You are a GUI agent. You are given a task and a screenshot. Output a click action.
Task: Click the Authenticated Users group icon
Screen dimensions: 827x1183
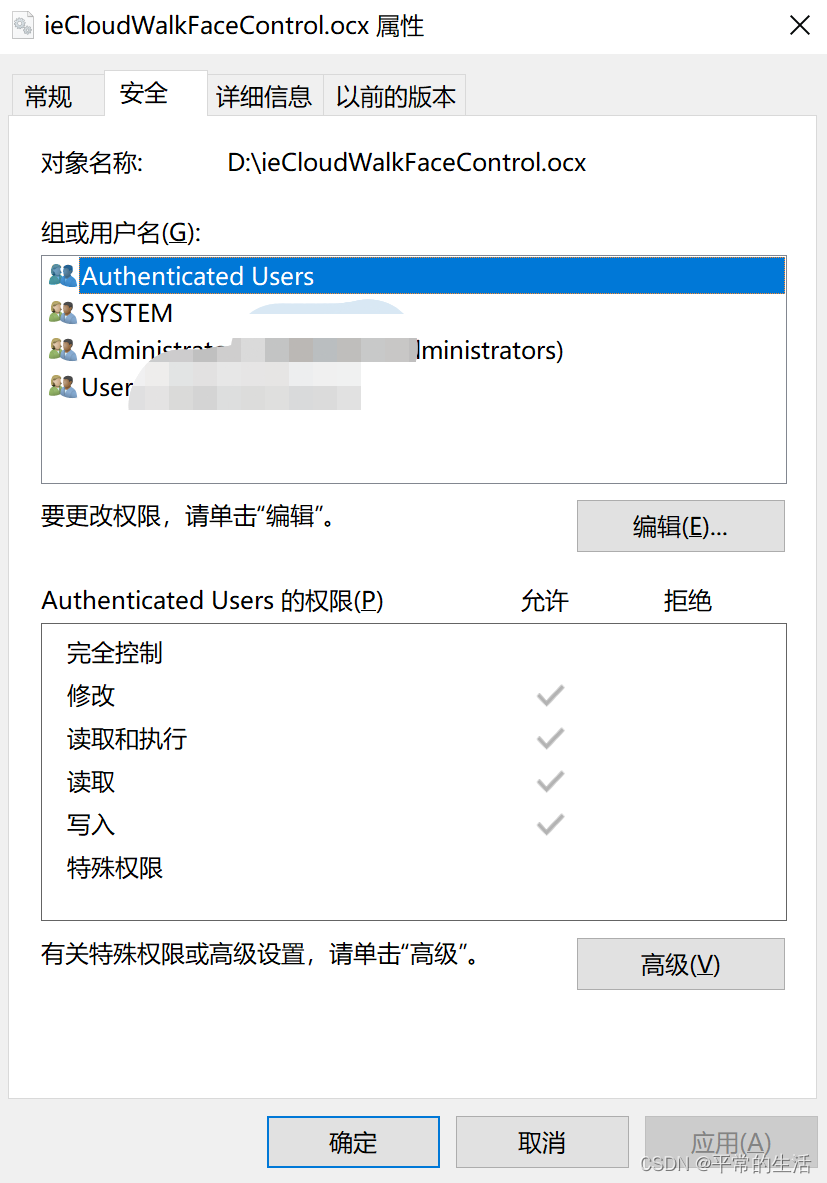(62, 276)
